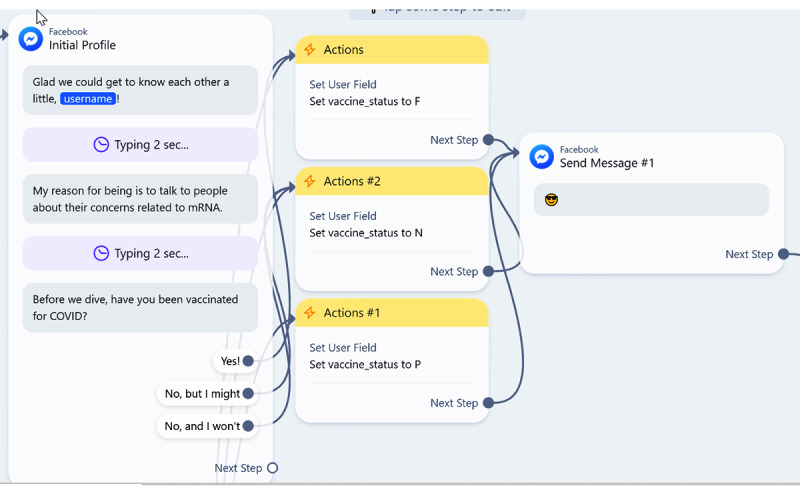Select the 'No, but I might' reply button
800x492 pixels.
207,393
